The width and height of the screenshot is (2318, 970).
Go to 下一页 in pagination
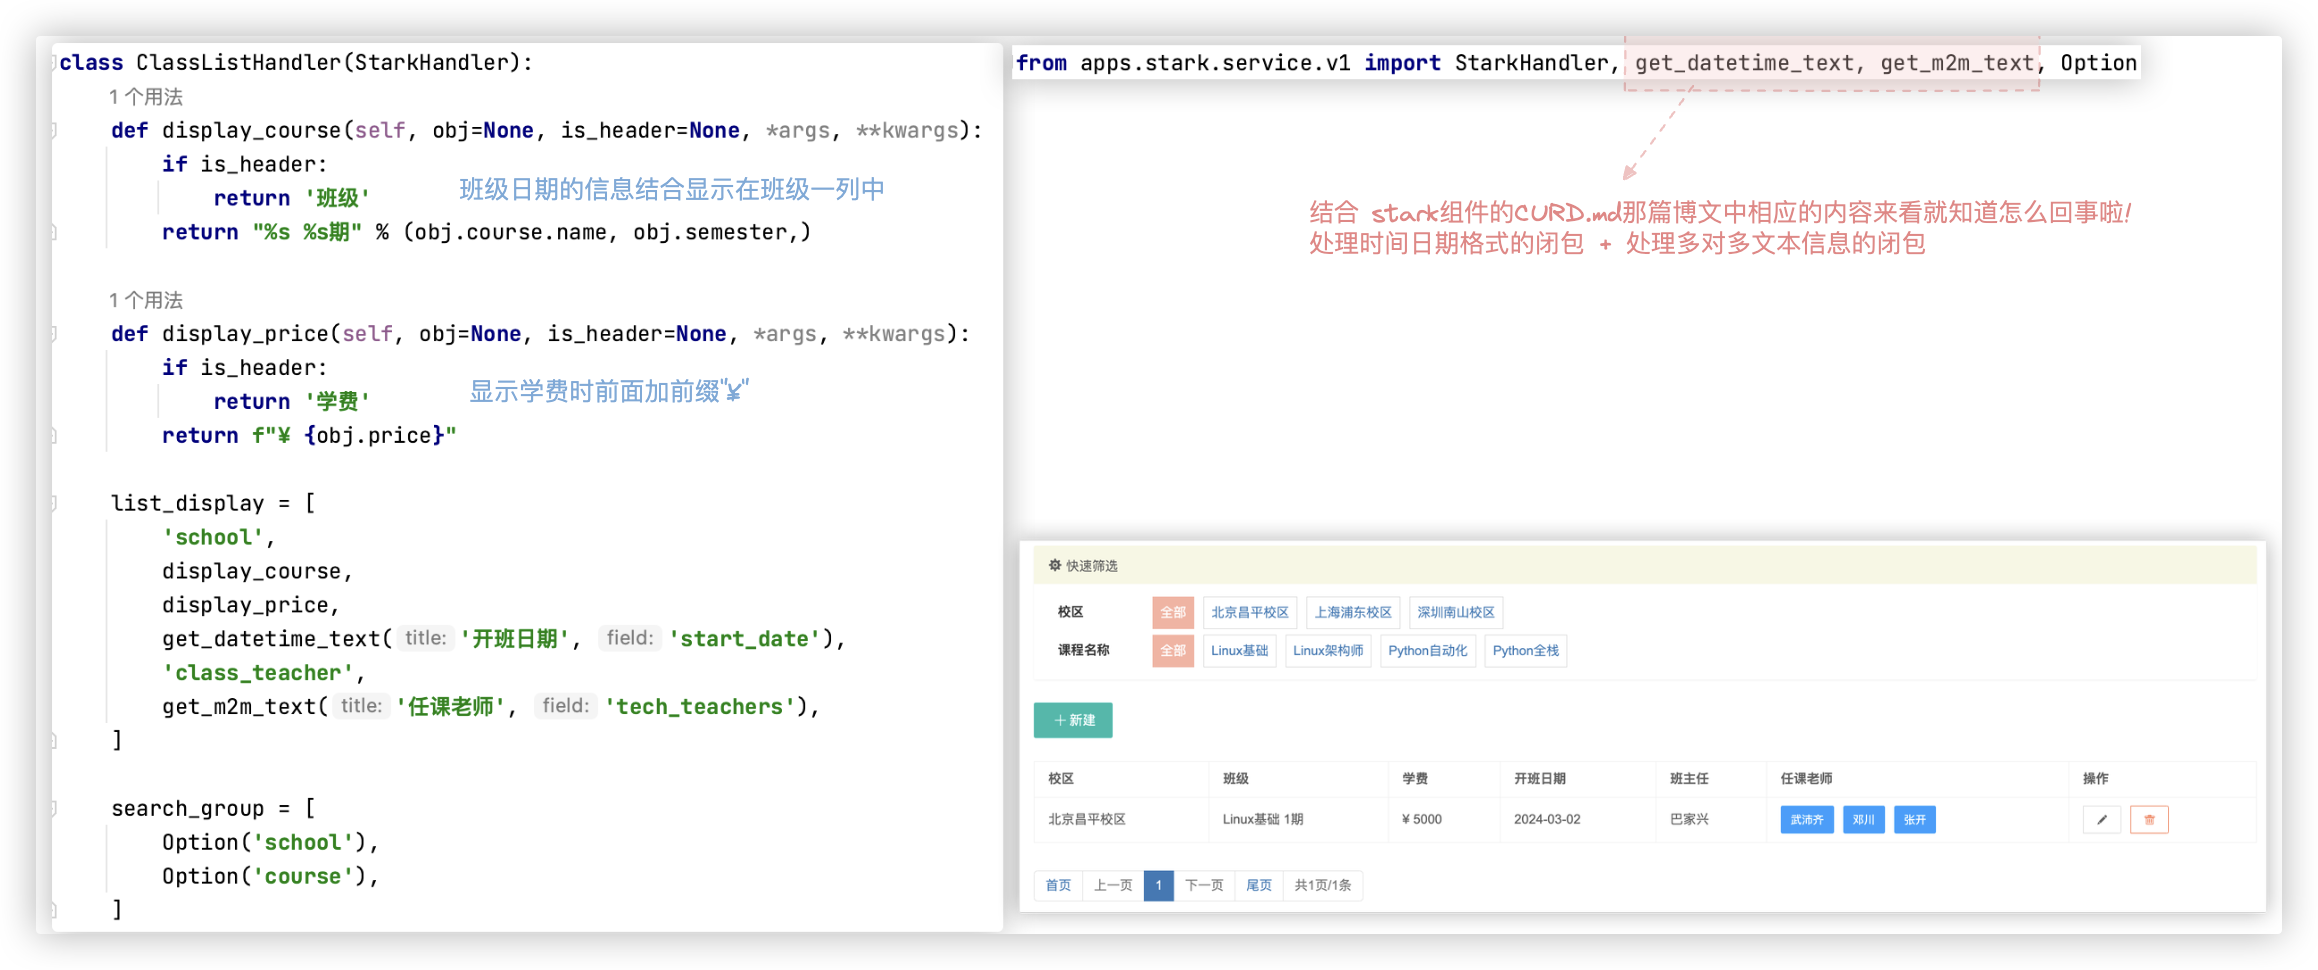1204,885
